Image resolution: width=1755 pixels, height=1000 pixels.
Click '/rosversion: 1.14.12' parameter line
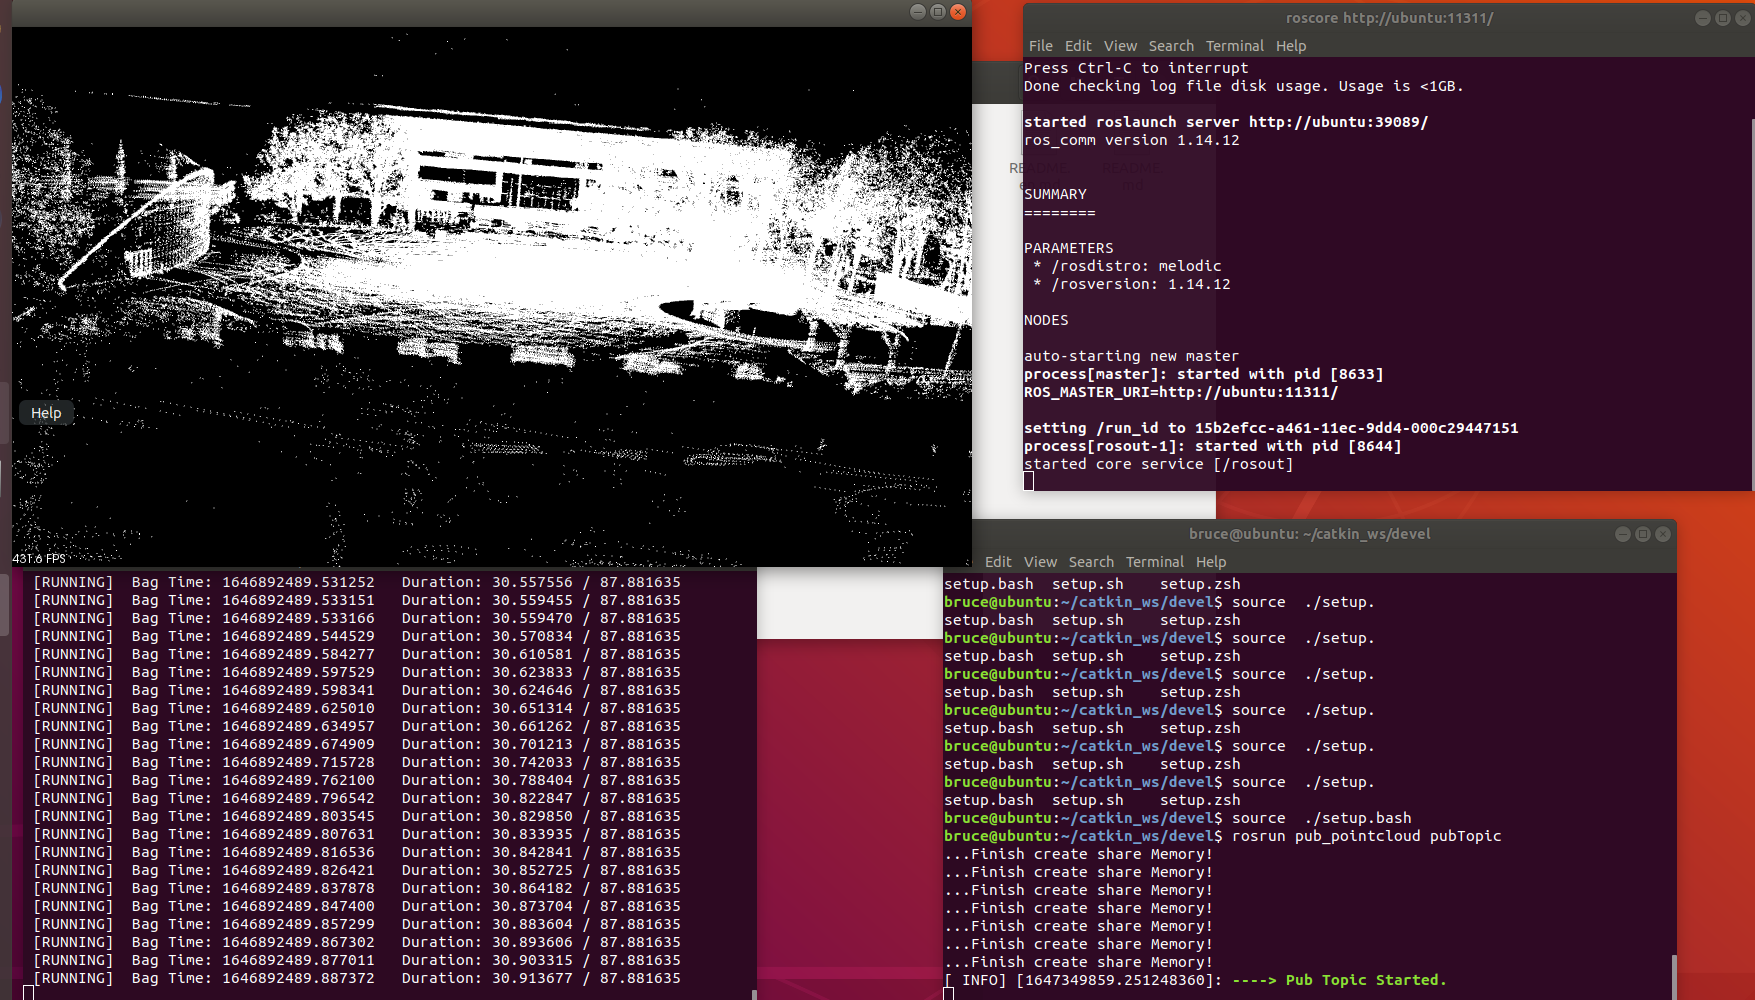[1132, 284]
